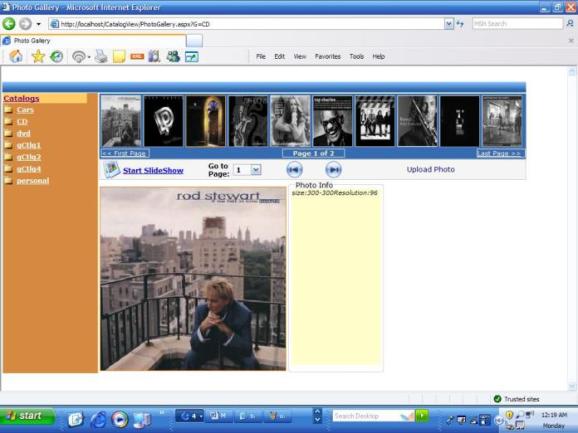Screen dimensions: 578x433
Task: Click the taskbar clock showing 12:19 AM
Action: pyautogui.click(x=554, y=415)
